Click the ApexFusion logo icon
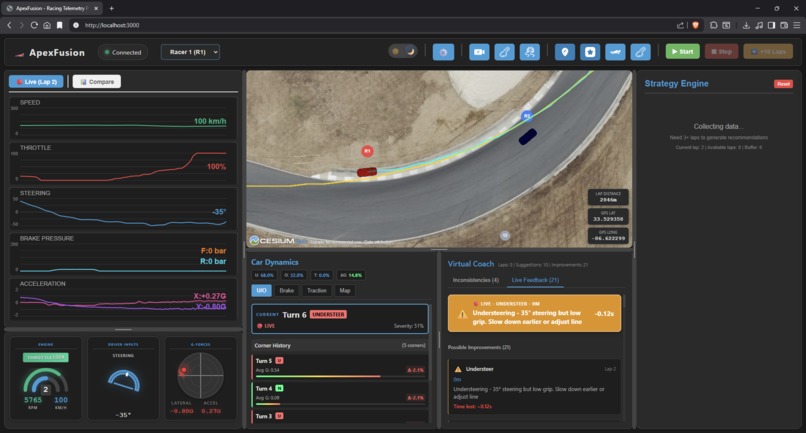Viewport: 806px width, 433px height. [x=20, y=53]
